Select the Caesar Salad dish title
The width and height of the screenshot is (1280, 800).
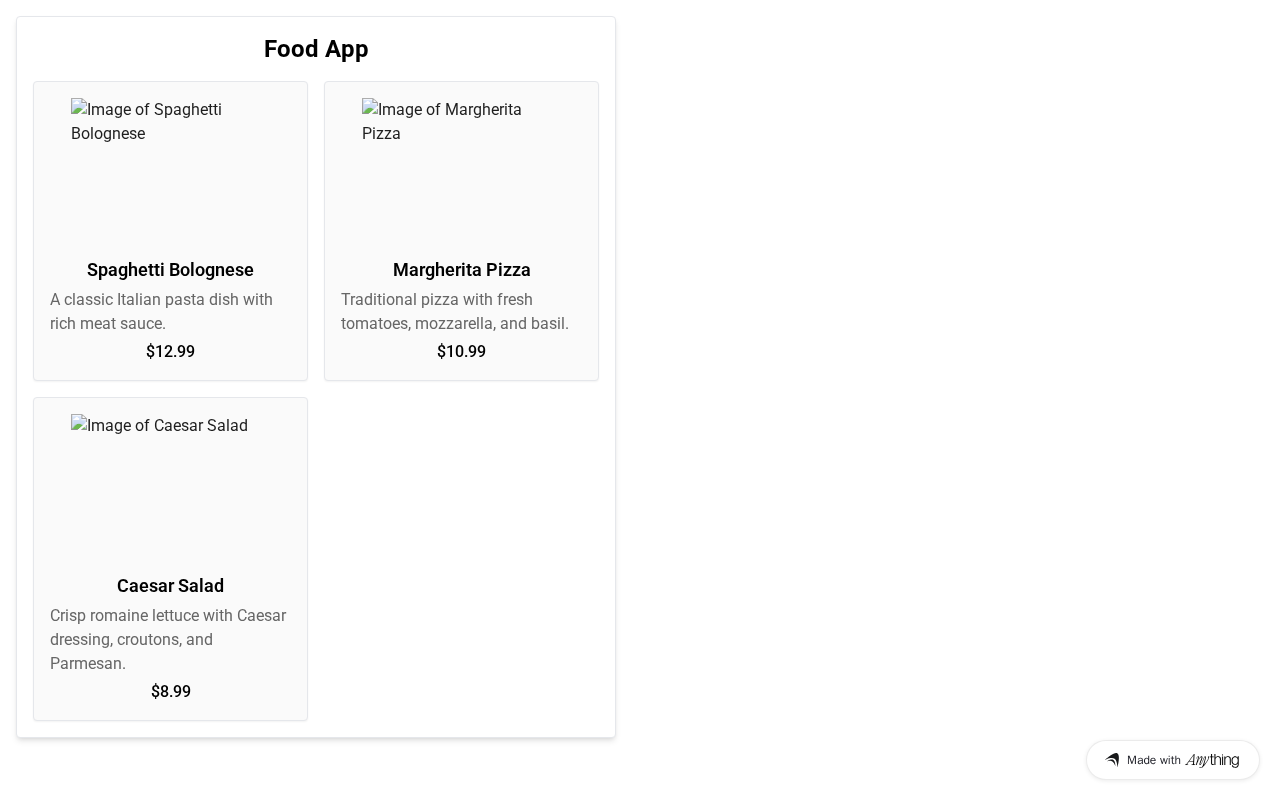point(170,586)
